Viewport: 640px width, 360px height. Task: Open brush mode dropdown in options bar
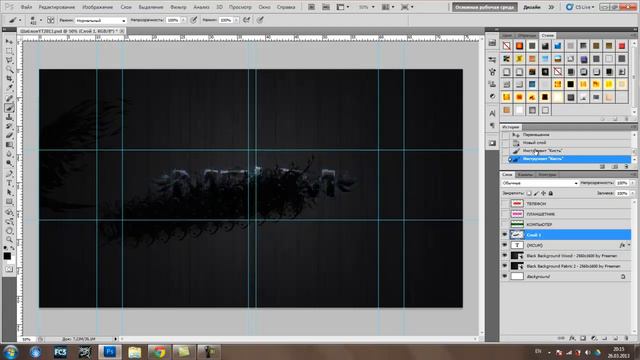click(x=100, y=20)
